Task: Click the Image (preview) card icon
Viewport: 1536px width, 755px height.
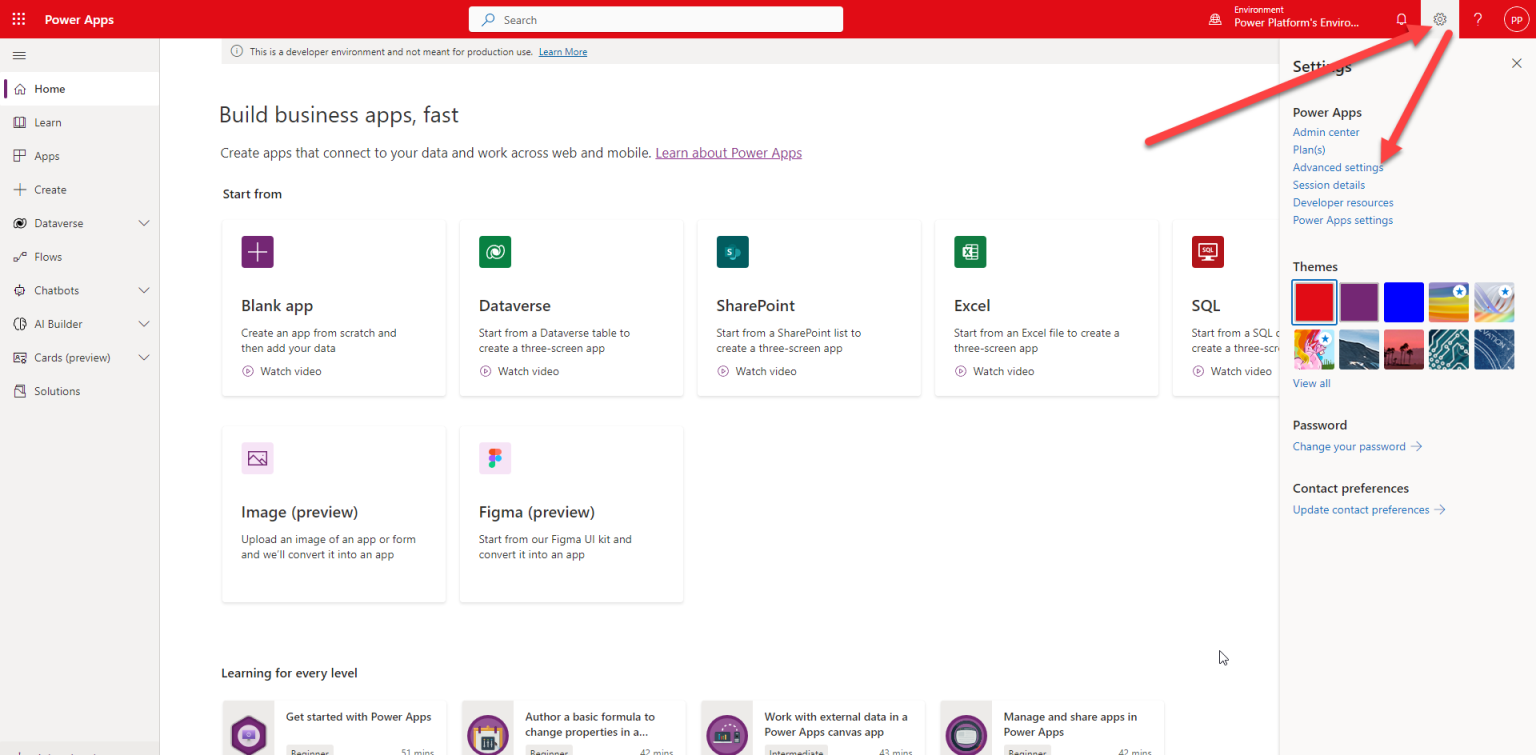Action: pyautogui.click(x=257, y=458)
